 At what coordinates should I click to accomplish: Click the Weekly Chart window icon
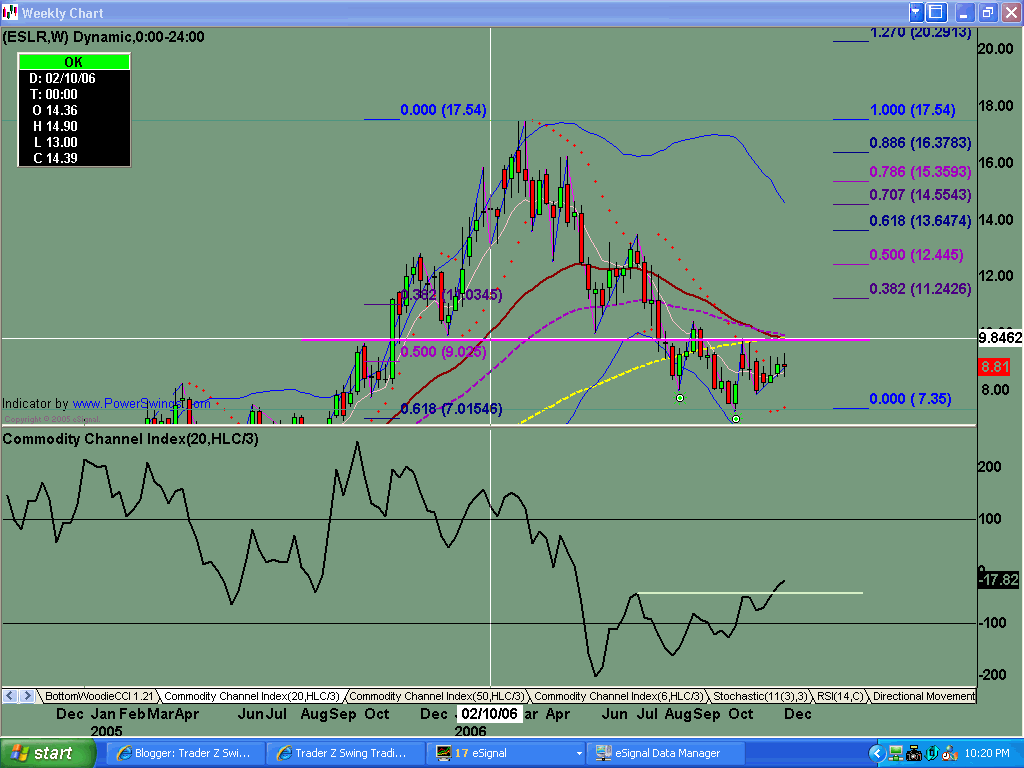[x=10, y=12]
